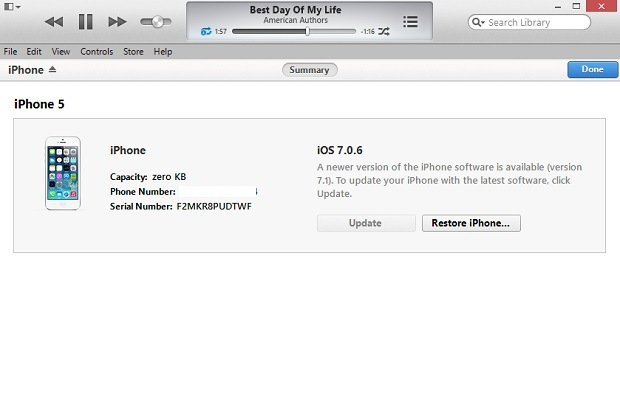Screen dimensions: 620x405
Task: Click the remaining time -1:16
Action: (368, 31)
